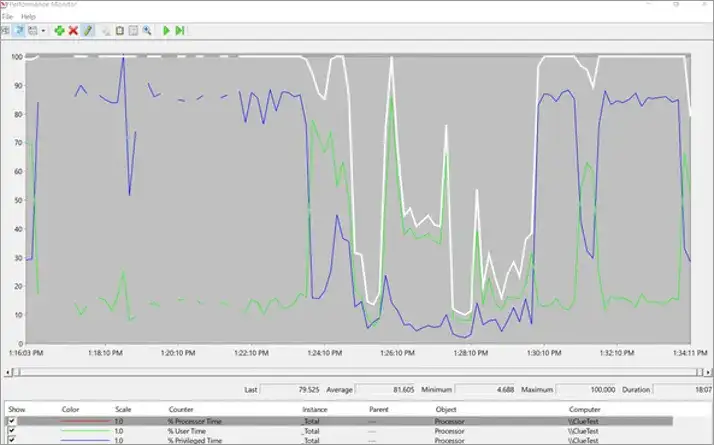Open the Properties icon in toolbar
The width and height of the screenshot is (714, 445).
click(133, 31)
